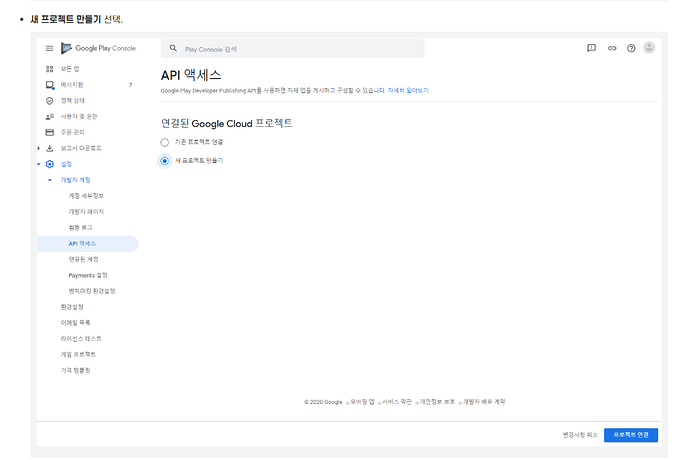
Task: Open the 개발자 배포 계약 footer link
Action: [x=484, y=402]
